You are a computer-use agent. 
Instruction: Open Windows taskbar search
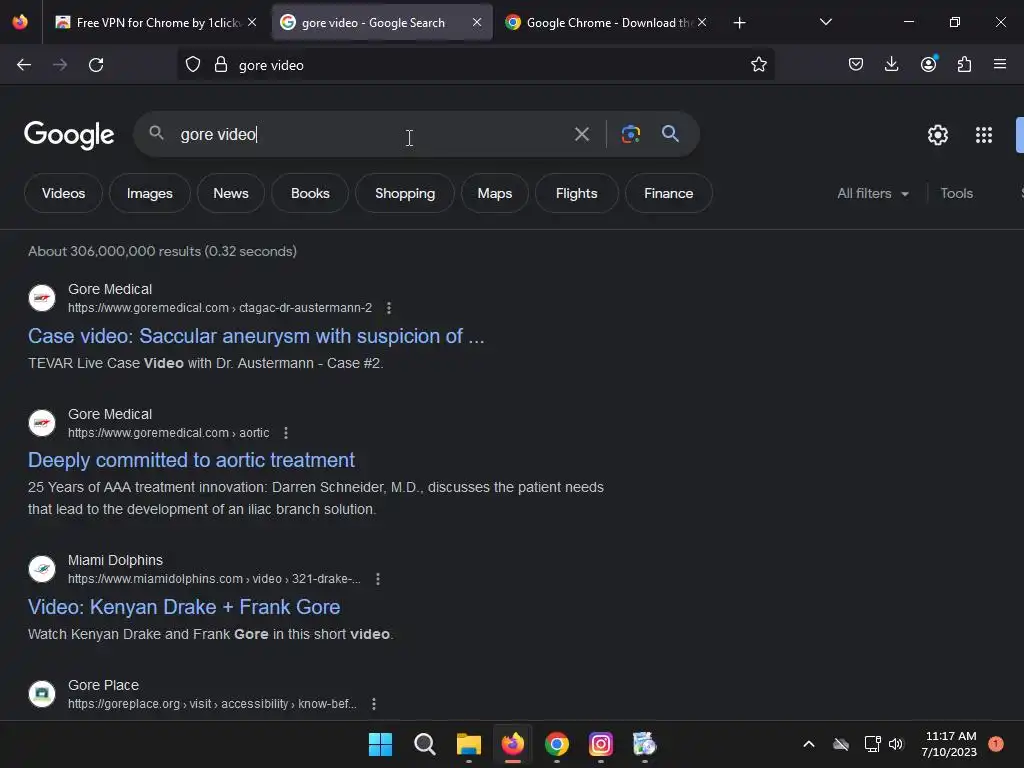(424, 744)
